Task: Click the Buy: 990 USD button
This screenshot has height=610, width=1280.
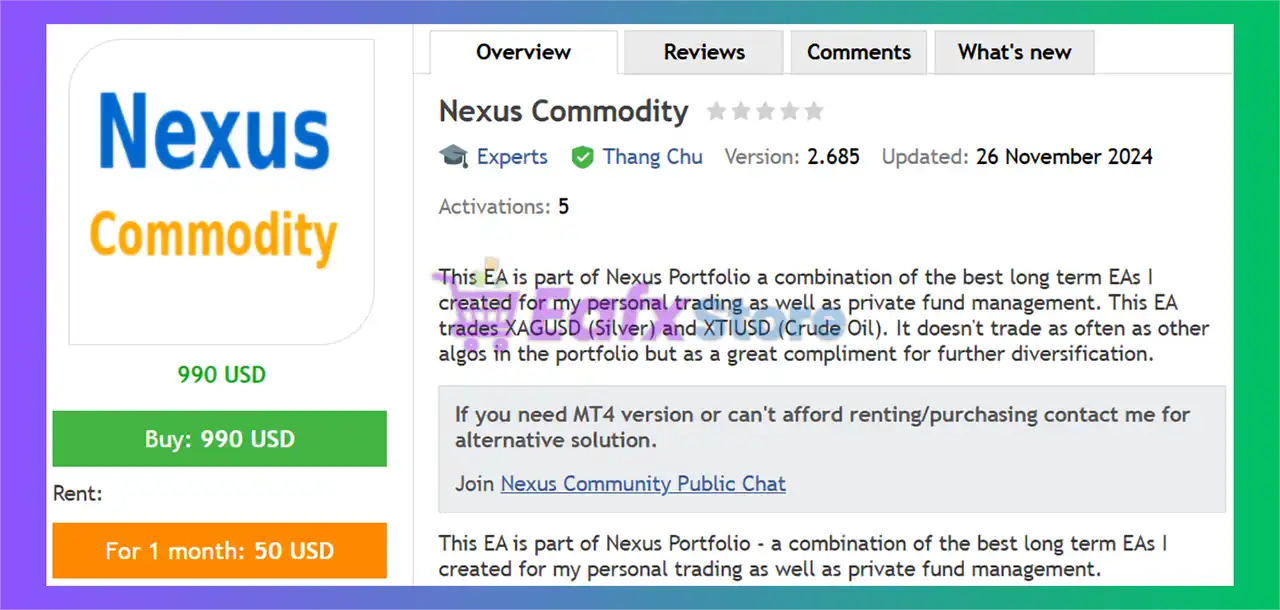Action: tap(220, 438)
